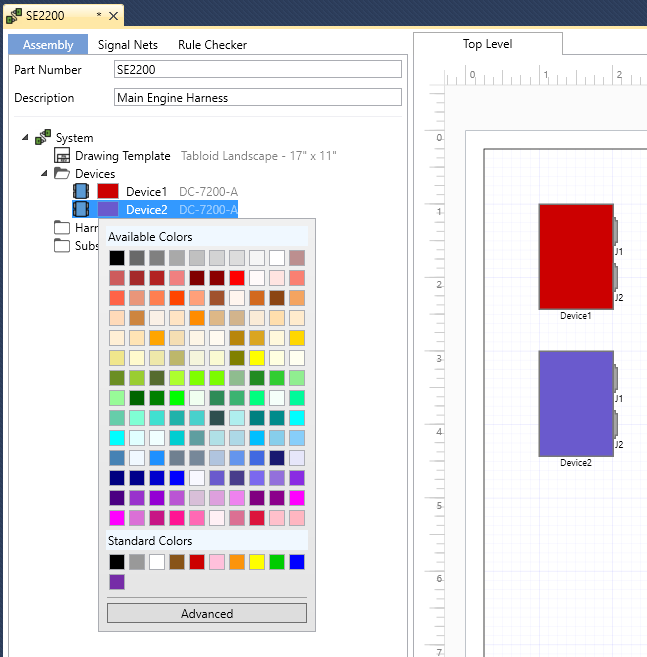The image size is (647, 657).
Task: Pick gray in Standard Colors
Action: click(x=137, y=562)
